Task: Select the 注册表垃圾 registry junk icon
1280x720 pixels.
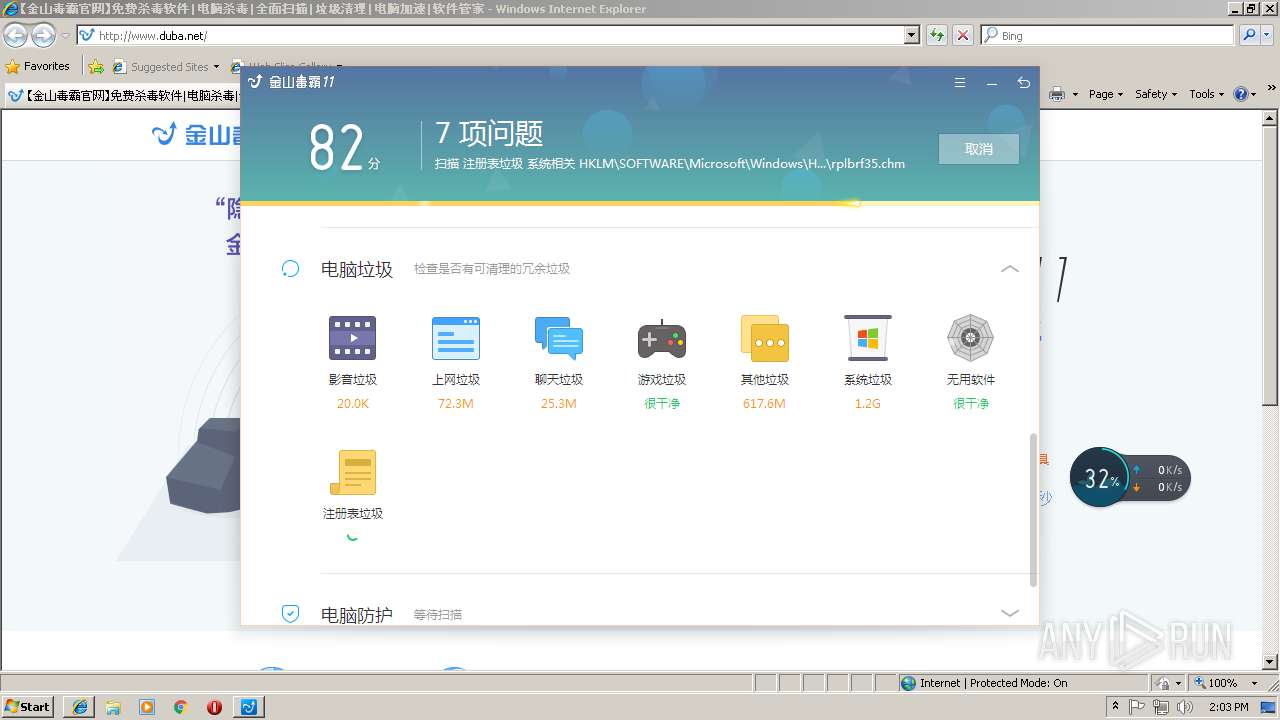Action: [353, 472]
